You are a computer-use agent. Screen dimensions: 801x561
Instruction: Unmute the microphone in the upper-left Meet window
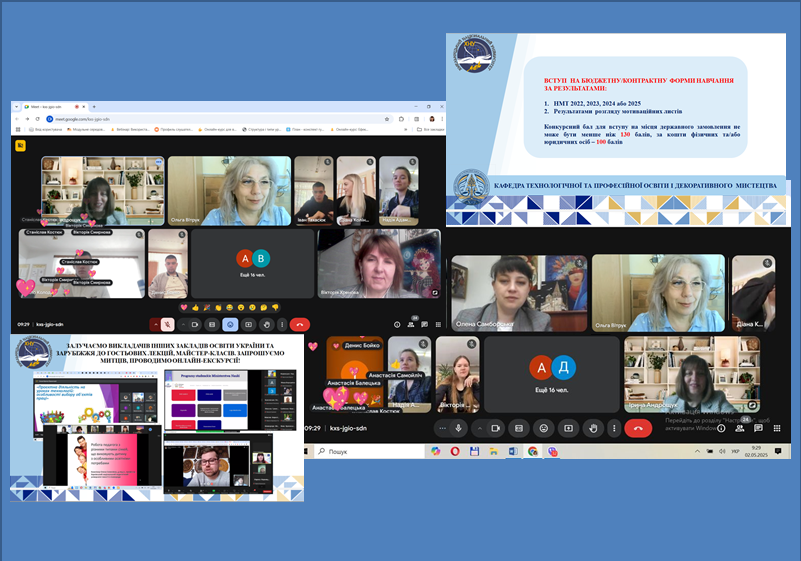[168, 324]
